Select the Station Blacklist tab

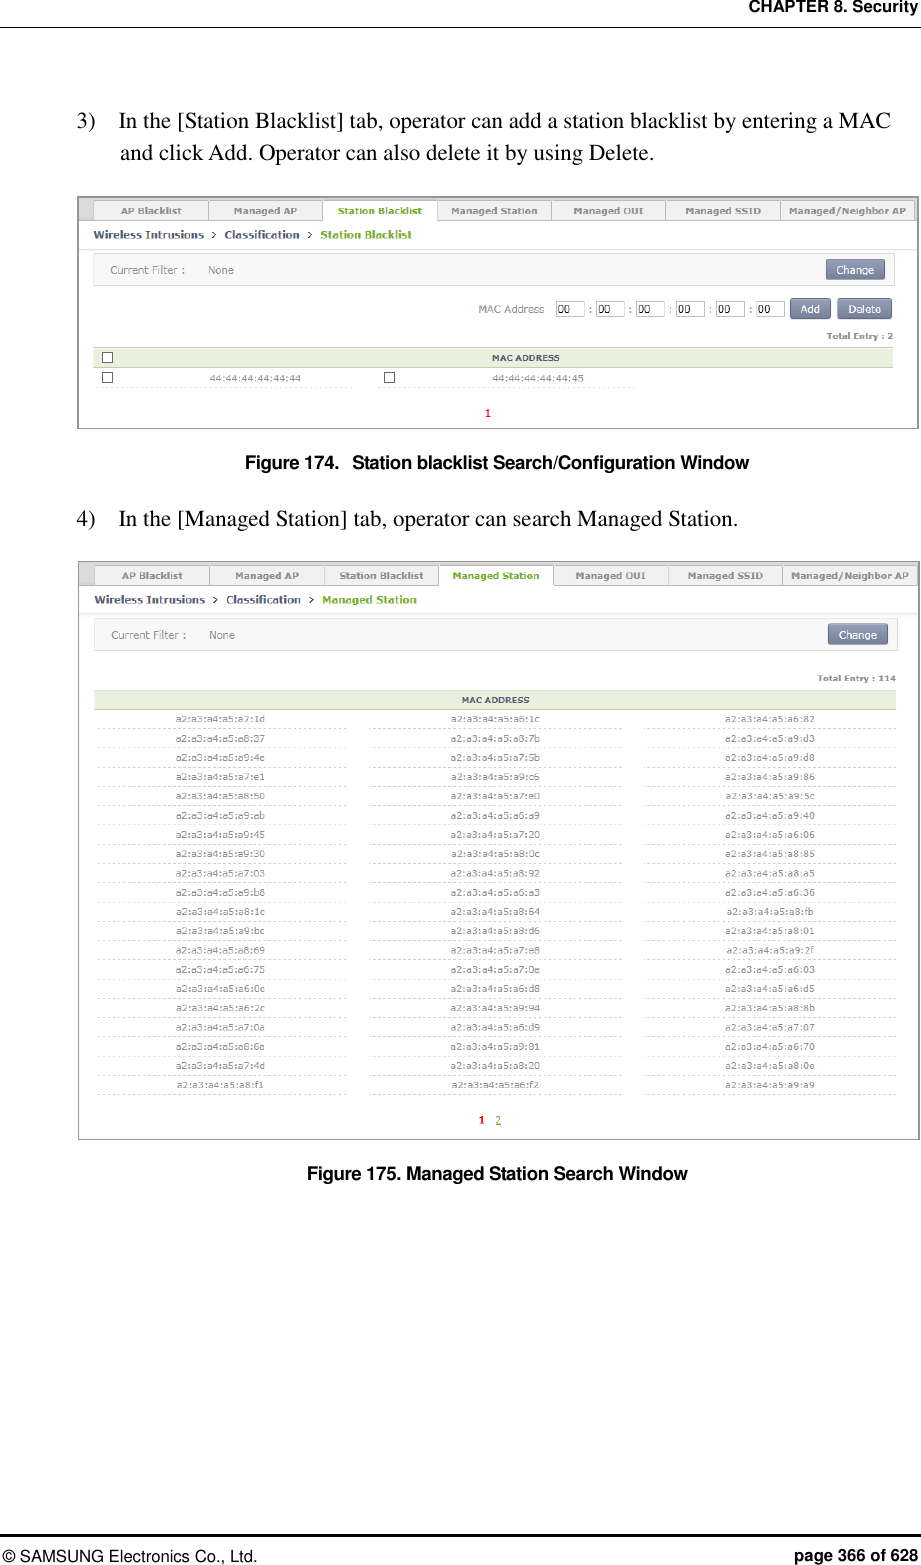pos(379,210)
